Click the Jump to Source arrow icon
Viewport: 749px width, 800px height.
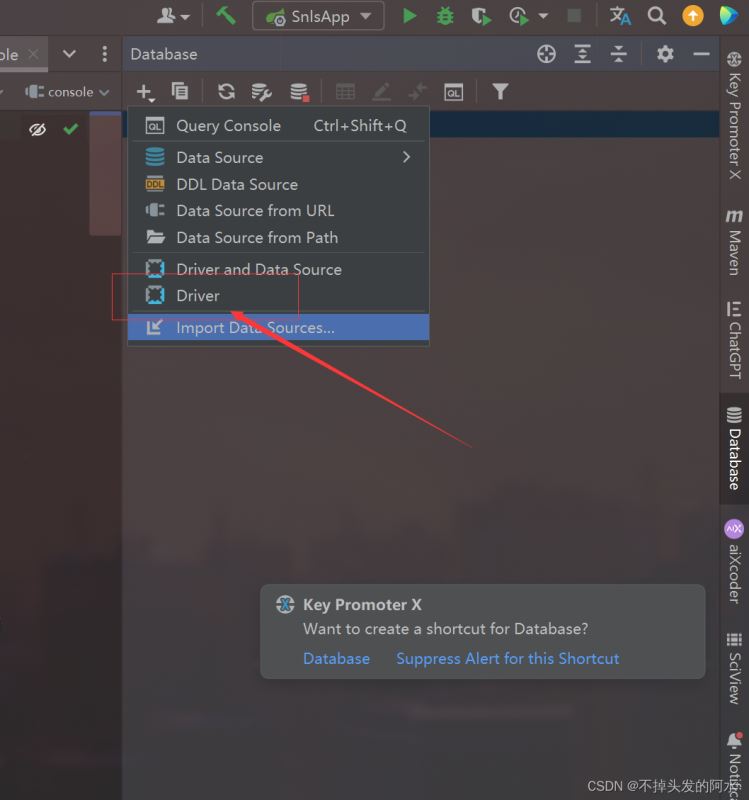tap(417, 92)
